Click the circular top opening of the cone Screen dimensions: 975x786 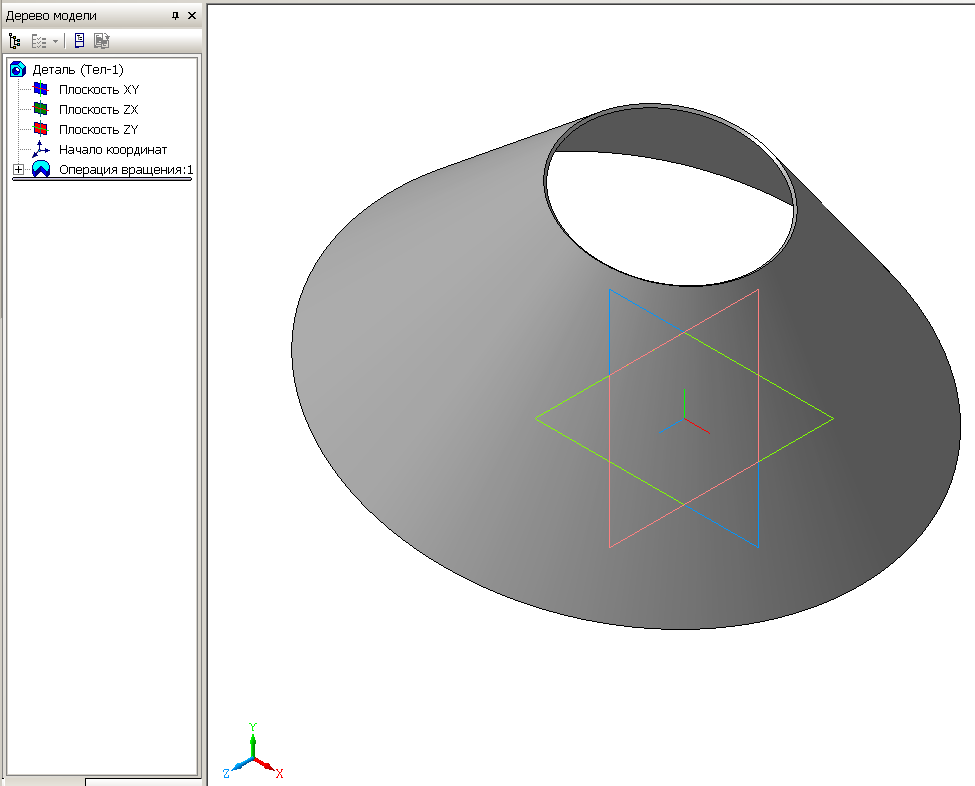click(x=670, y=196)
